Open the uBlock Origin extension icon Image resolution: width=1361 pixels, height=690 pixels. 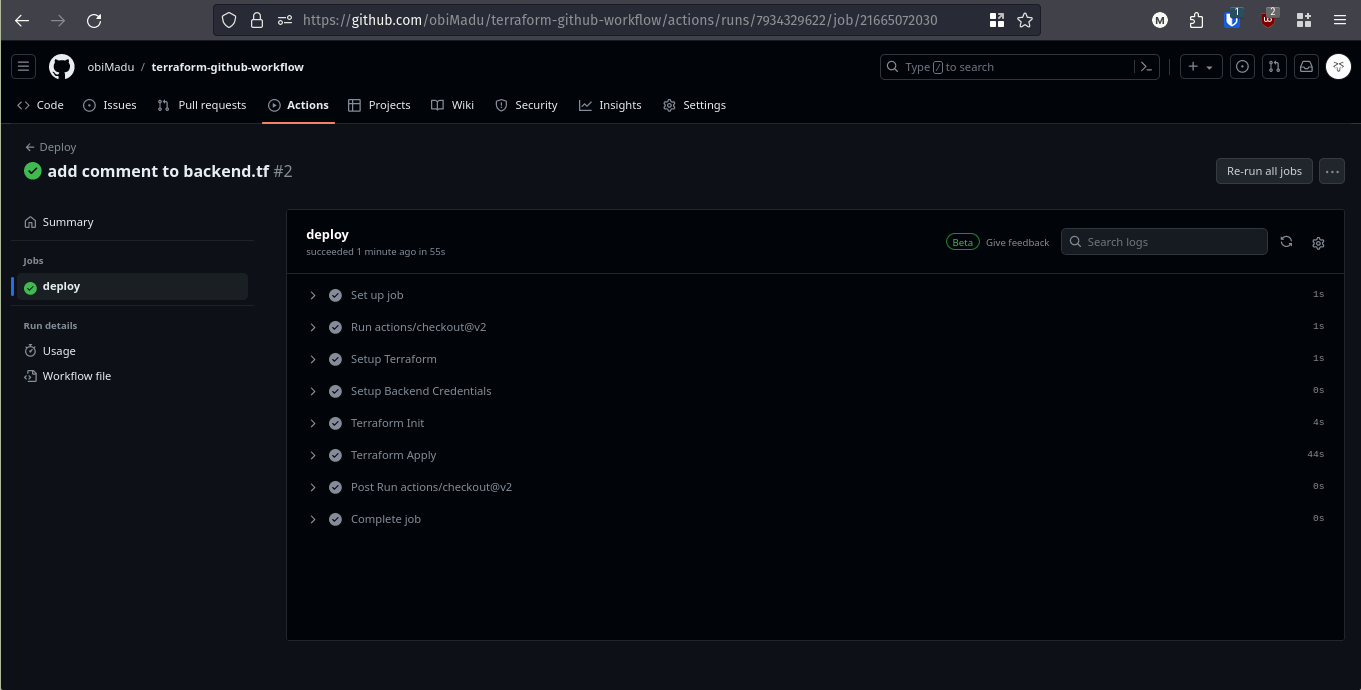pos(1269,19)
